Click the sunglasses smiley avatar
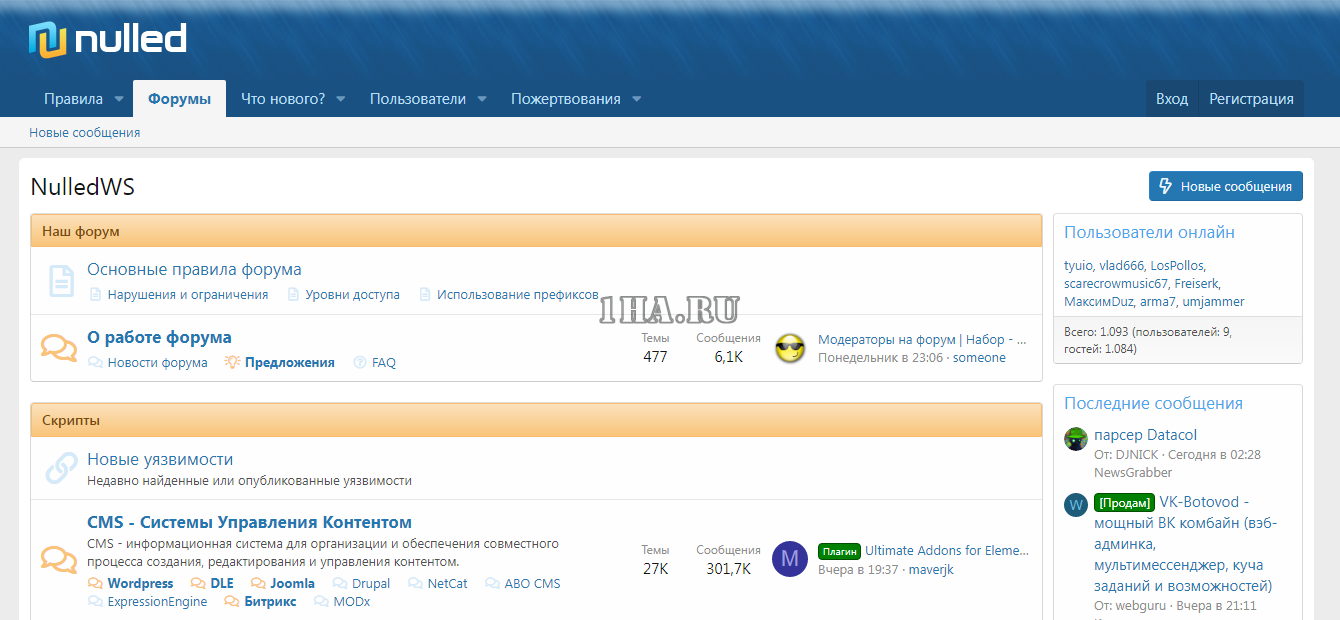The height and width of the screenshot is (620, 1340). tap(790, 348)
